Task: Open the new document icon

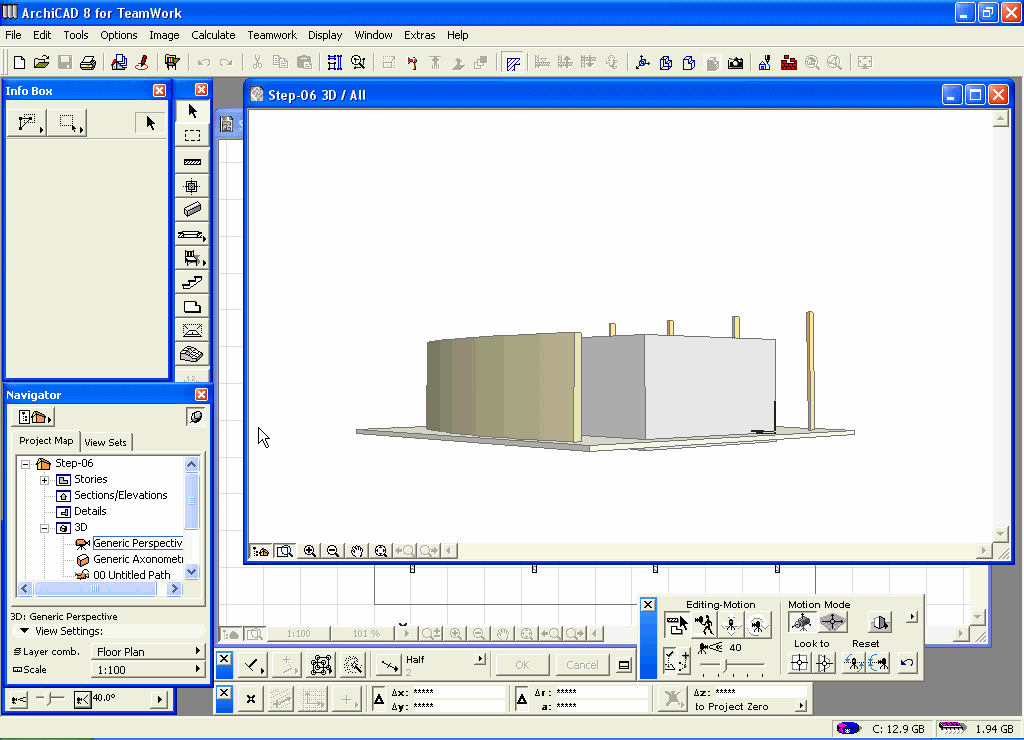Action: [18, 63]
